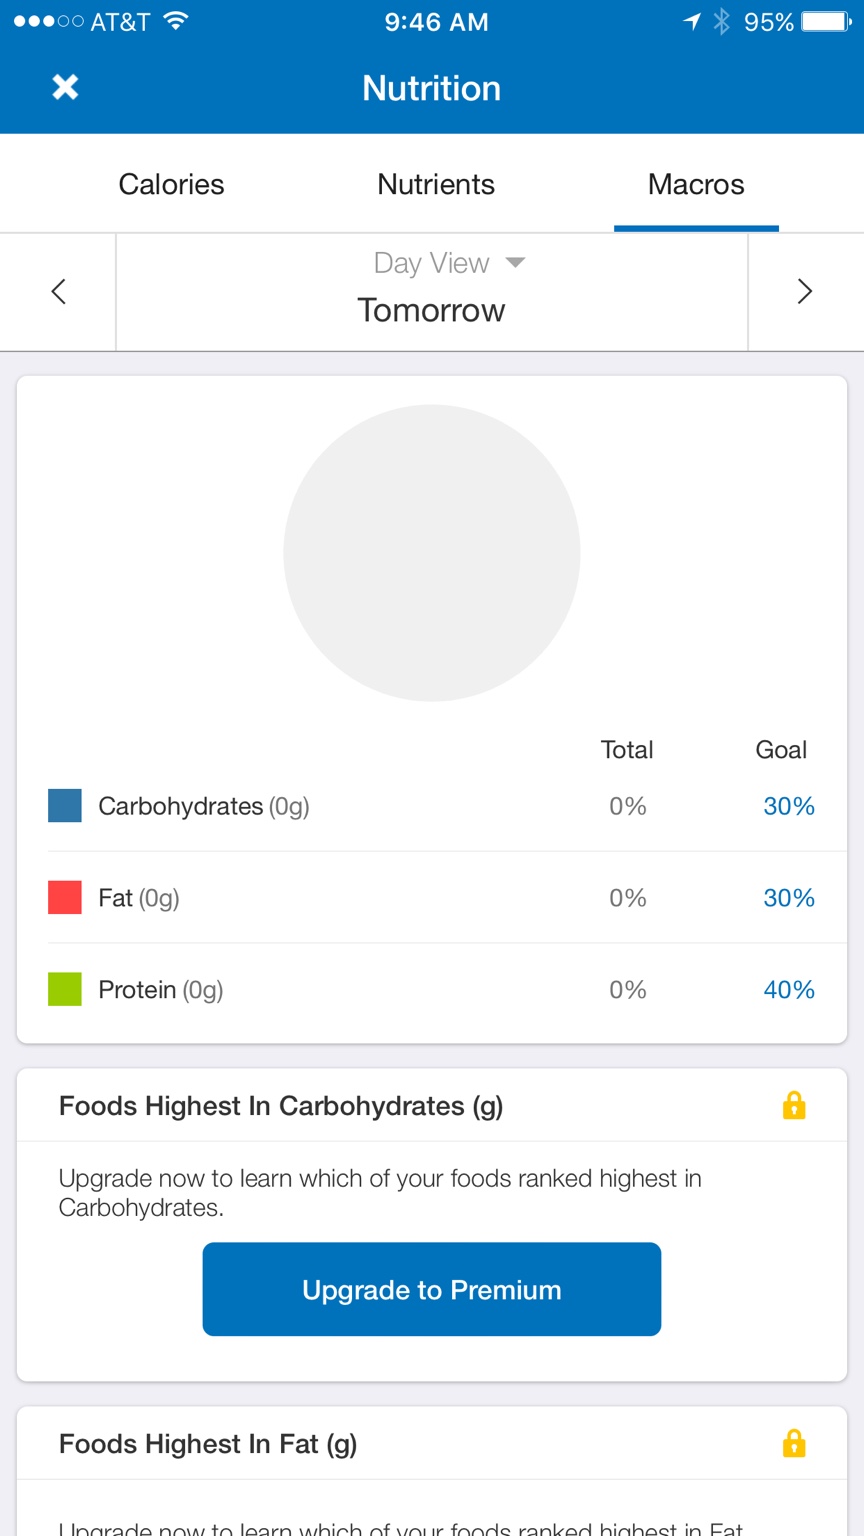The height and width of the screenshot is (1536, 864).
Task: Tap the lock icon beside Foods Highest In Carbohydrates
Action: tap(794, 1105)
